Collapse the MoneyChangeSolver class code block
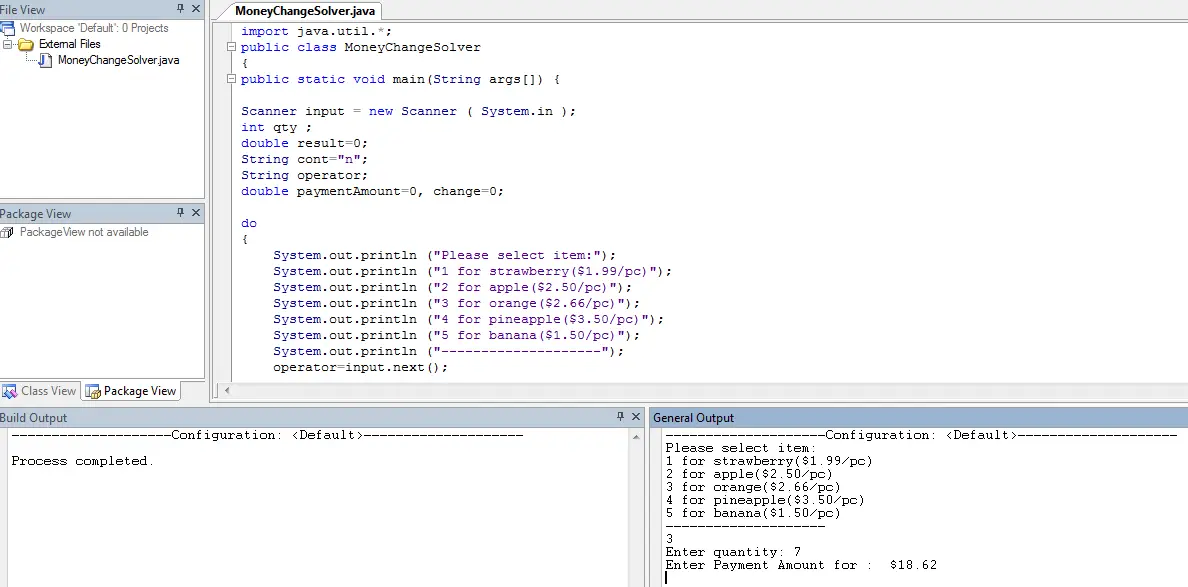This screenshot has height=587, width=1188. pyautogui.click(x=232, y=47)
